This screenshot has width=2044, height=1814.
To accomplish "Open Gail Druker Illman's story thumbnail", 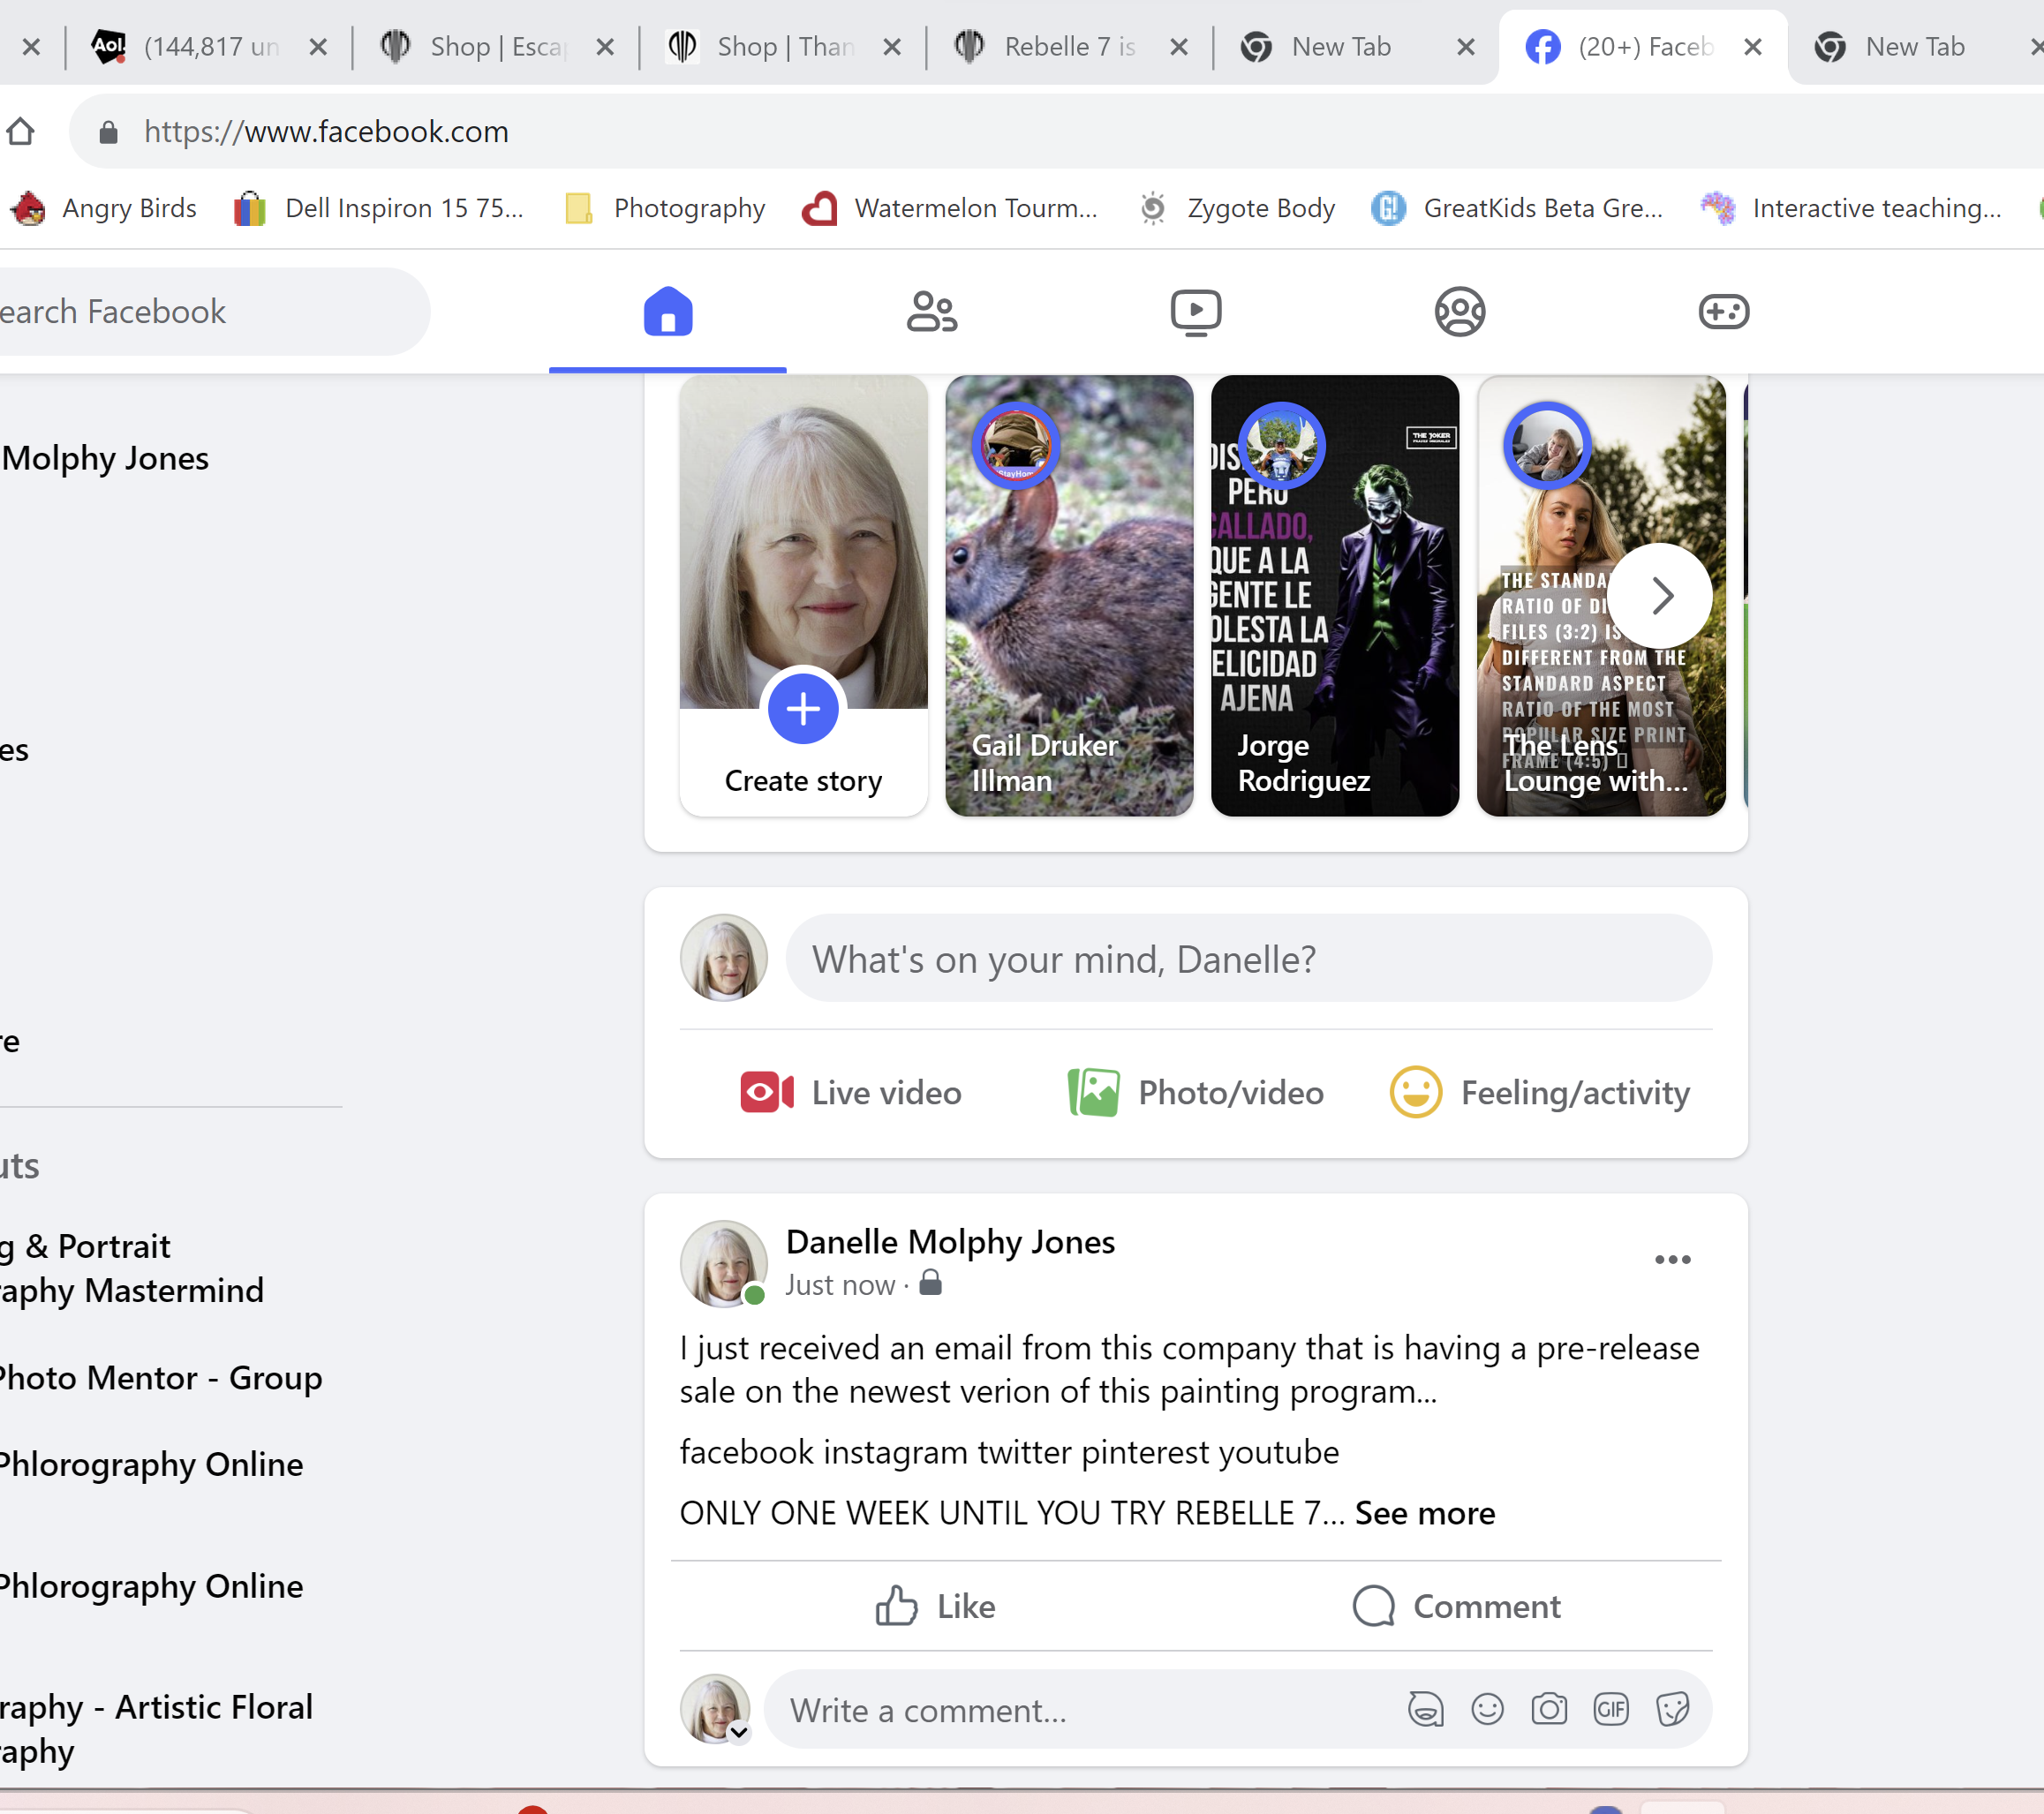I will (x=1068, y=596).
